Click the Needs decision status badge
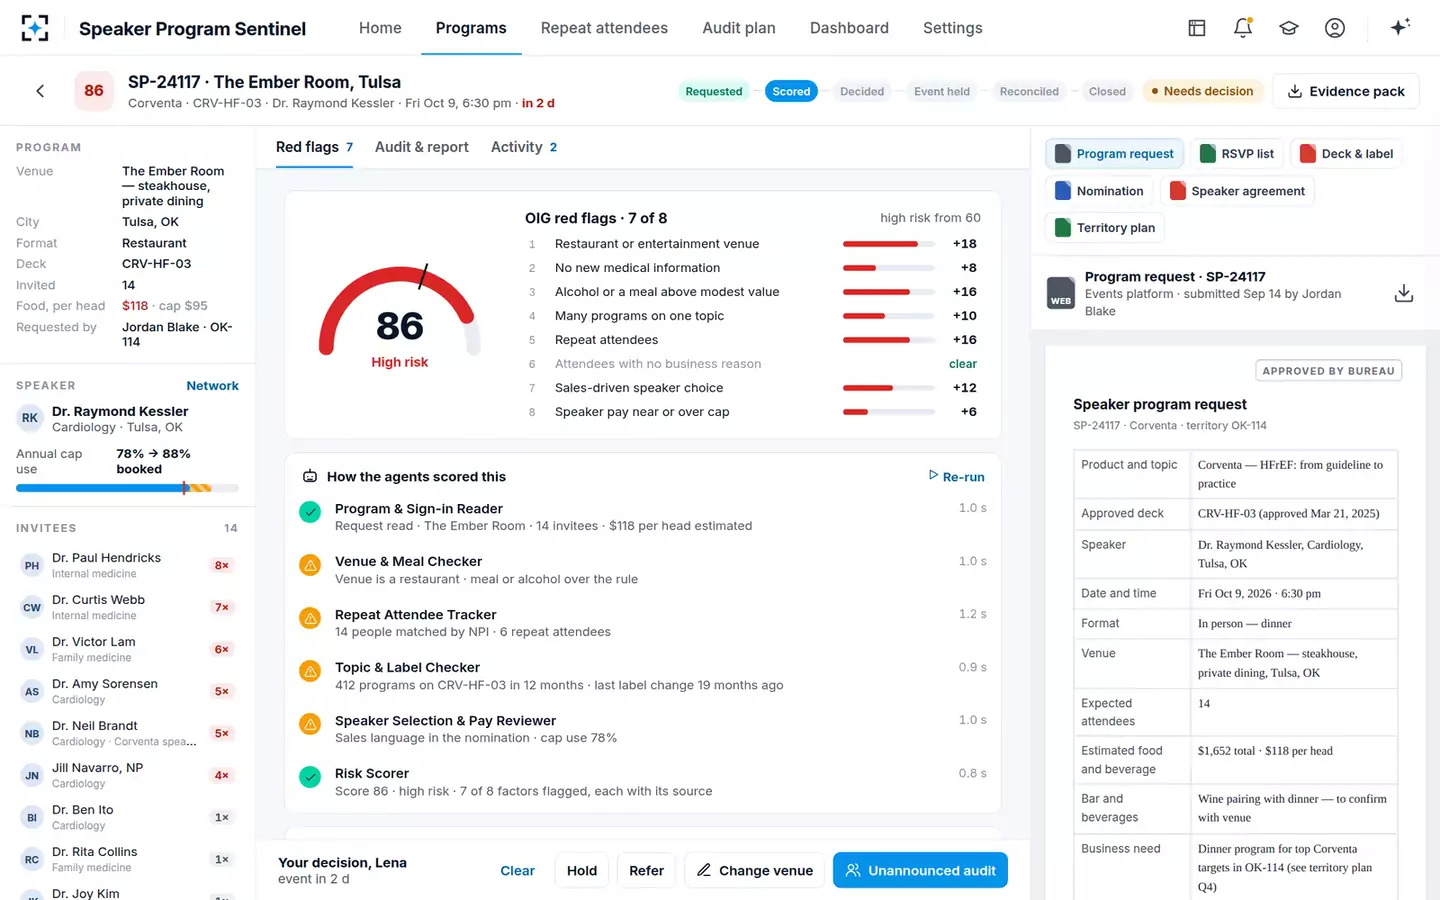Image resolution: width=1440 pixels, height=900 pixels. click(1202, 91)
